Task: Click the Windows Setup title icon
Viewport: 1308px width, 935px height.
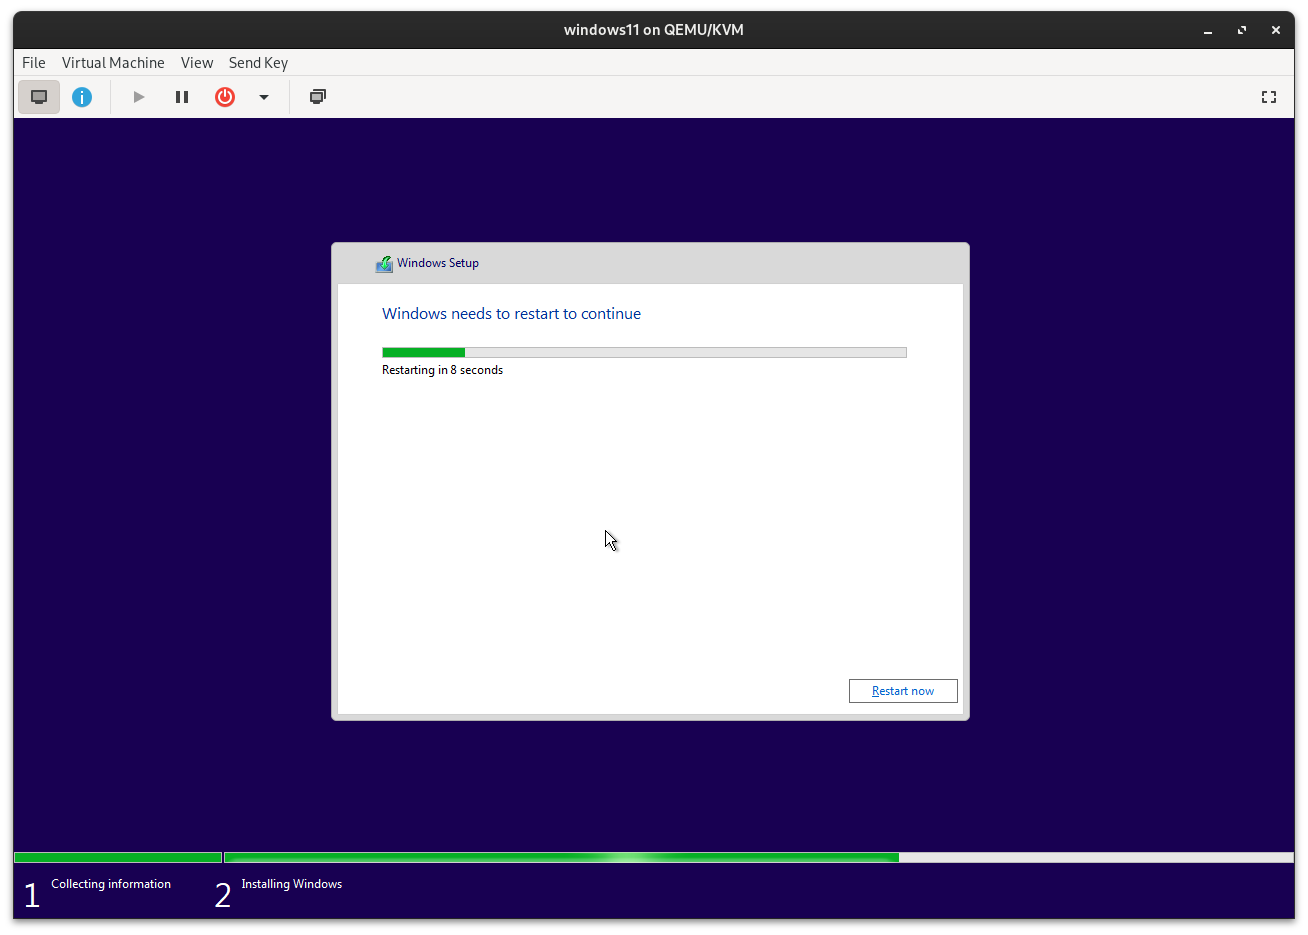Action: click(x=384, y=264)
